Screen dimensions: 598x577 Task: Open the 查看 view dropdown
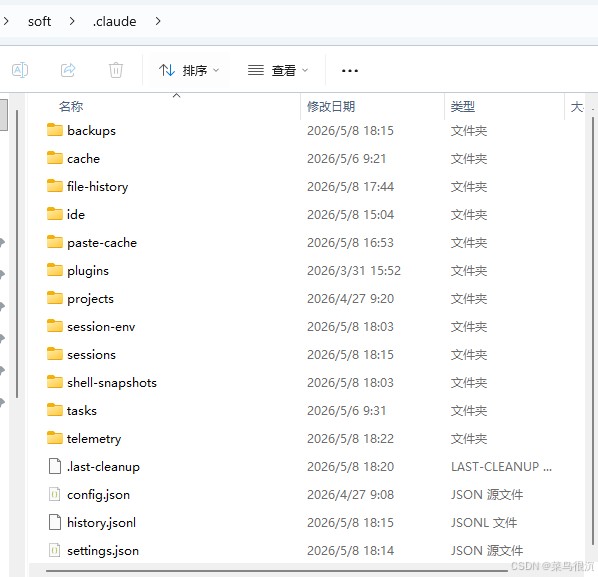(x=278, y=70)
